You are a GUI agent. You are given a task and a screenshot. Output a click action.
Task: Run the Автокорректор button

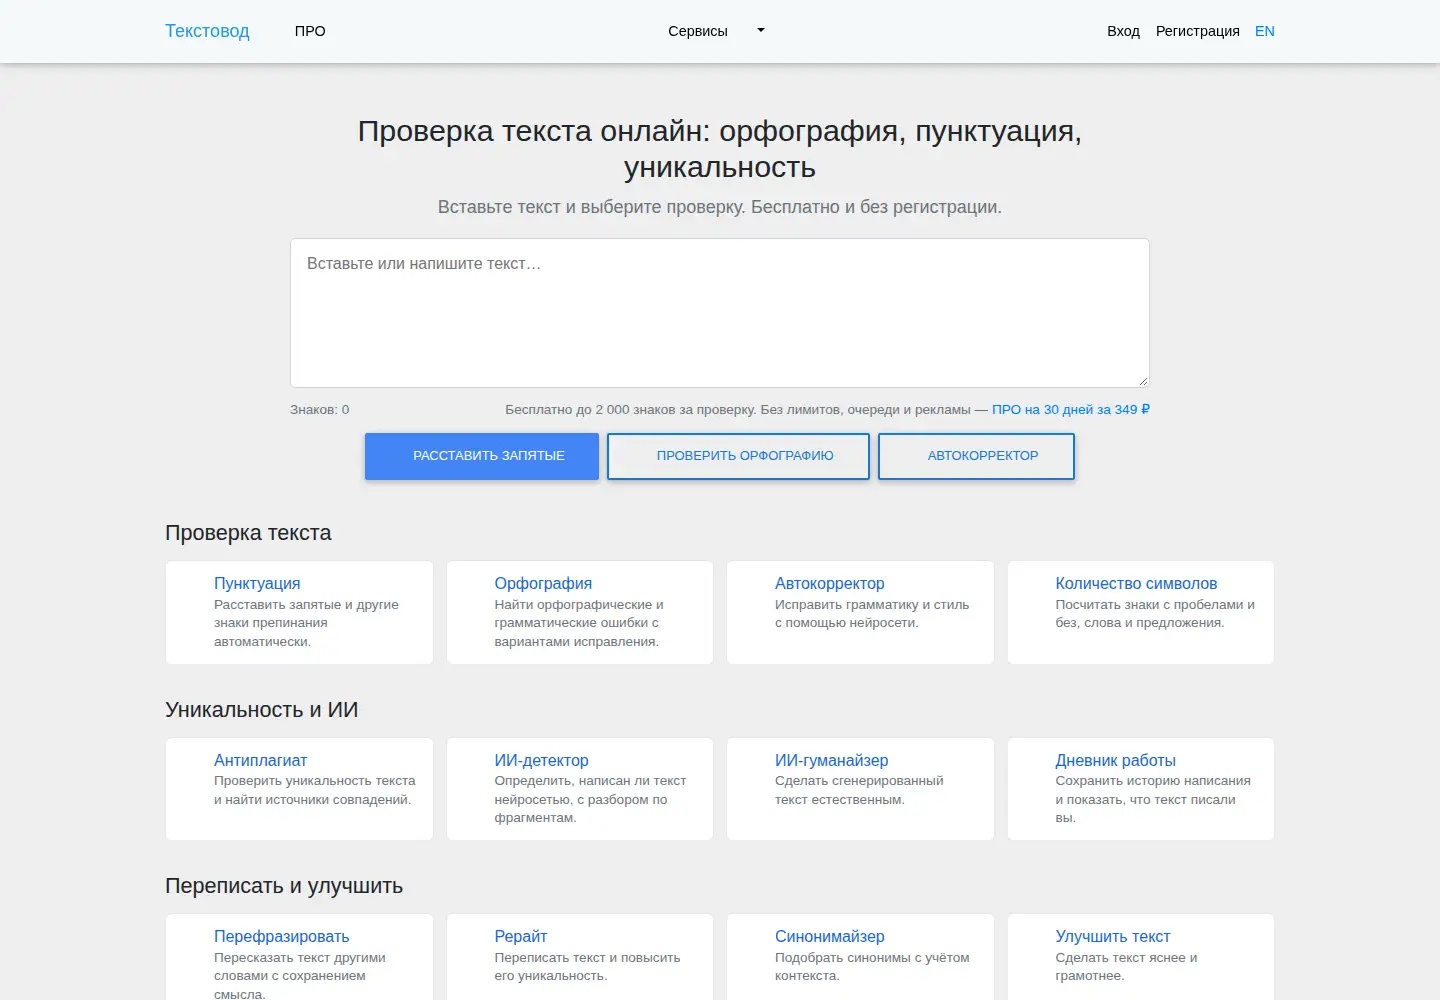(976, 456)
